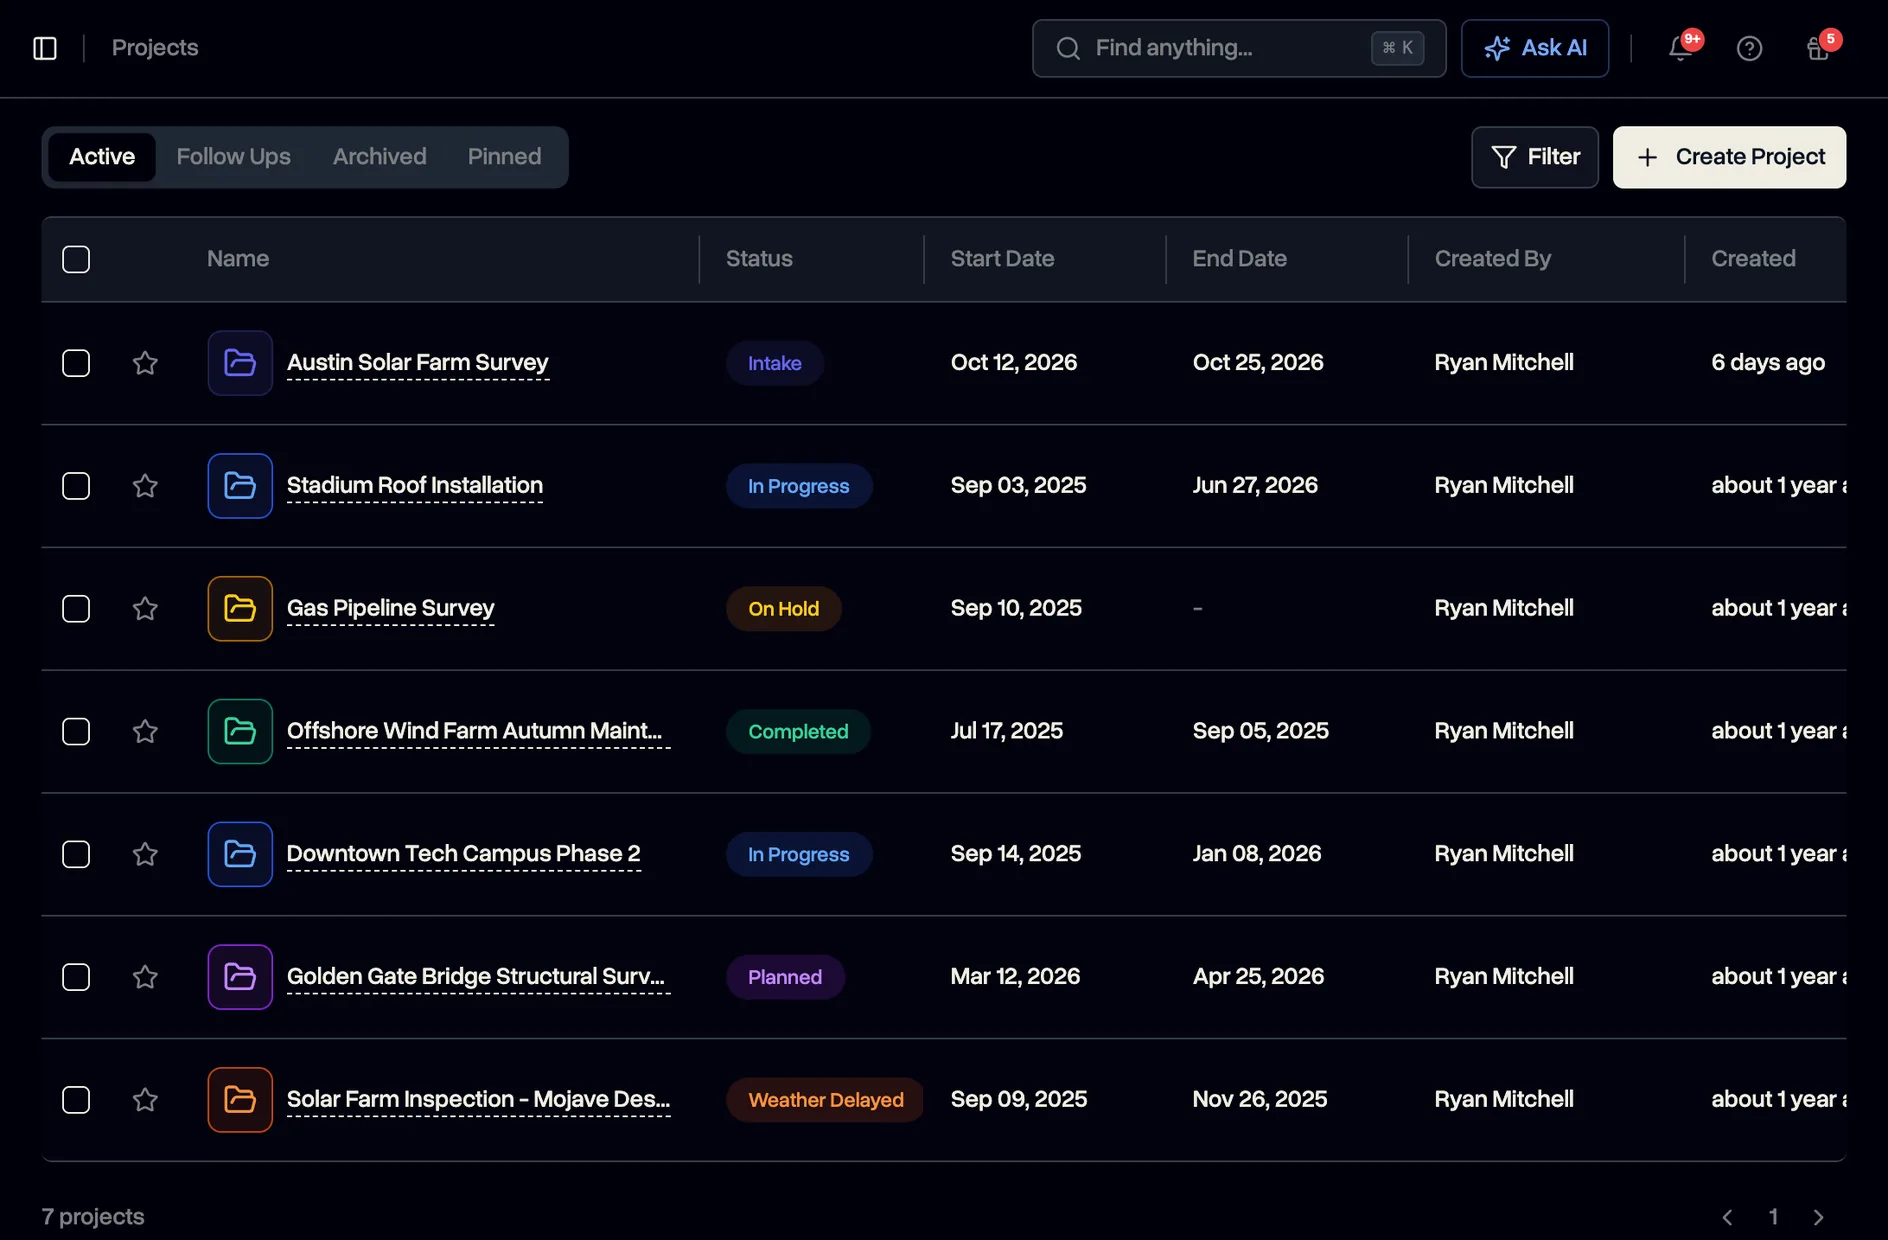Open Offshore Wind Farm Autumn Maint link

click(478, 732)
